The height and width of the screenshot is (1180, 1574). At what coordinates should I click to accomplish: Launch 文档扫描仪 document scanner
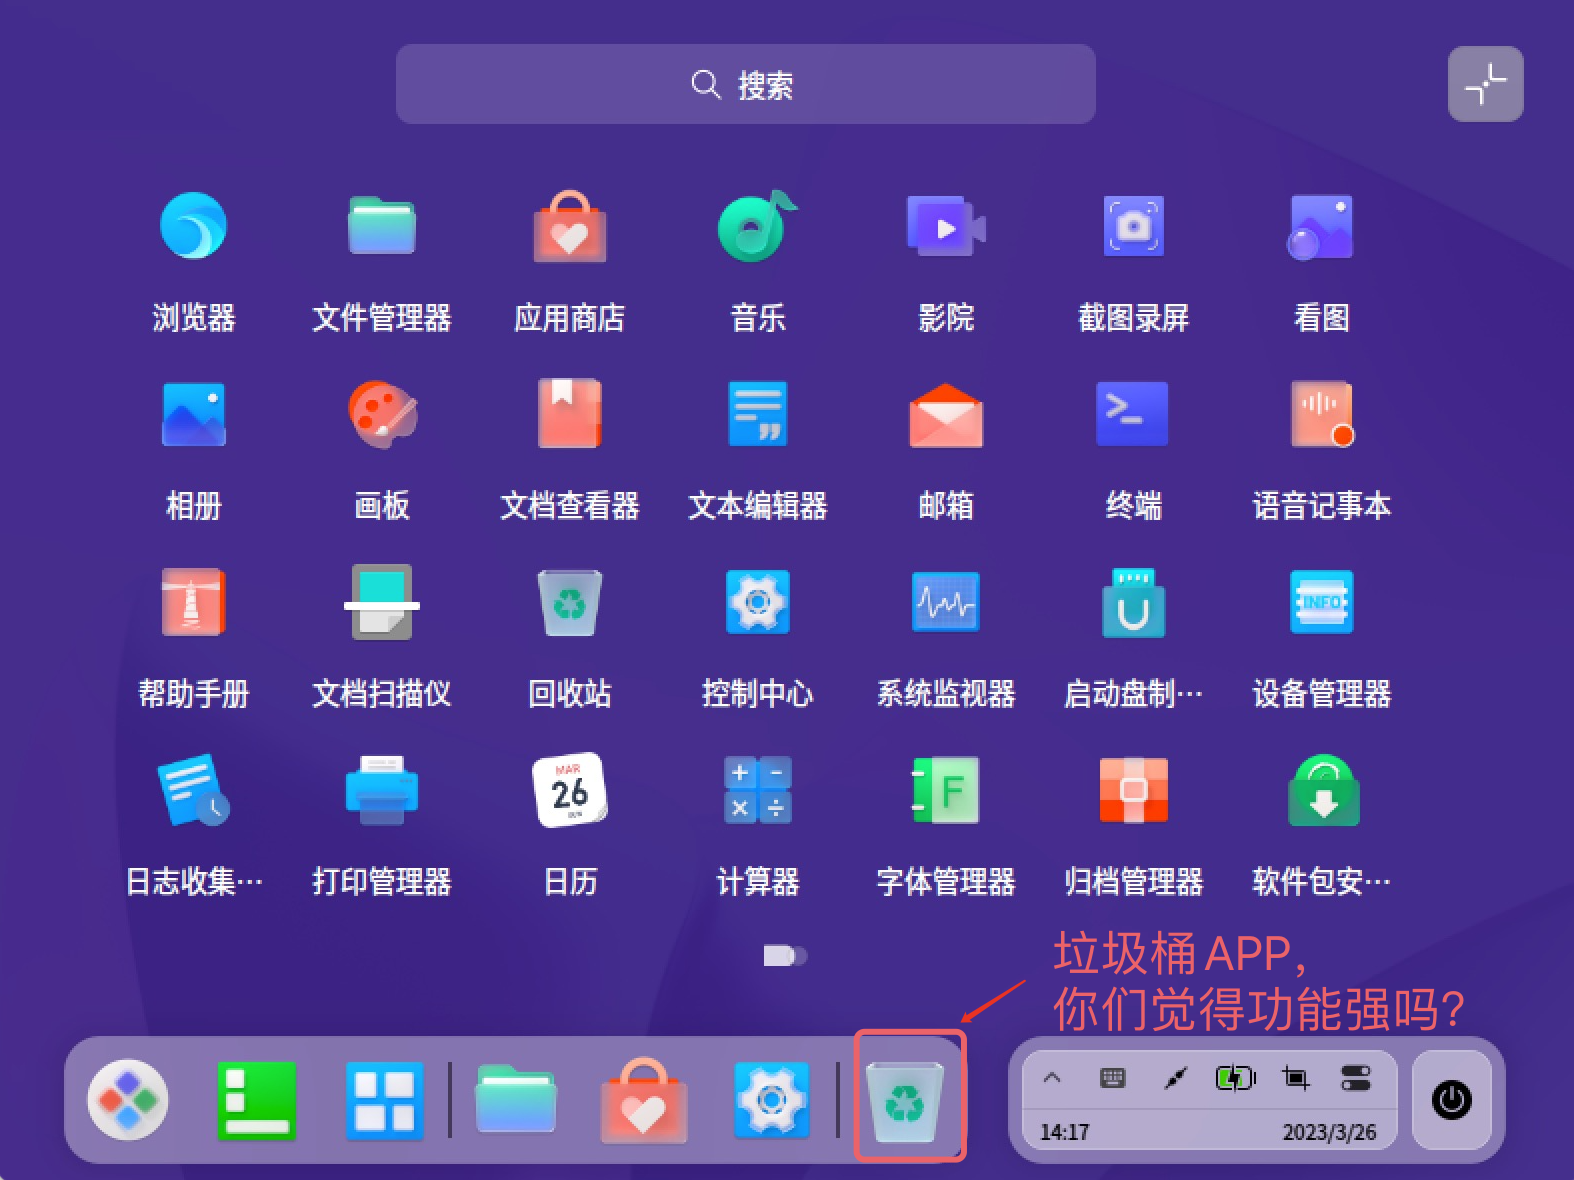pyautogui.click(x=381, y=602)
